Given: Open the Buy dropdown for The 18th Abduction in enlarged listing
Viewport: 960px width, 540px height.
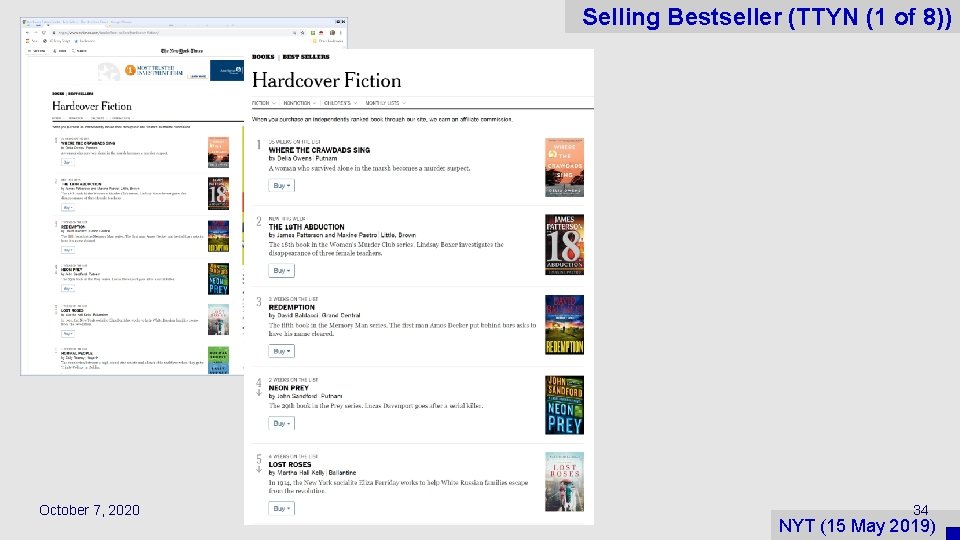Looking at the screenshot, I should pyautogui.click(x=281, y=271).
